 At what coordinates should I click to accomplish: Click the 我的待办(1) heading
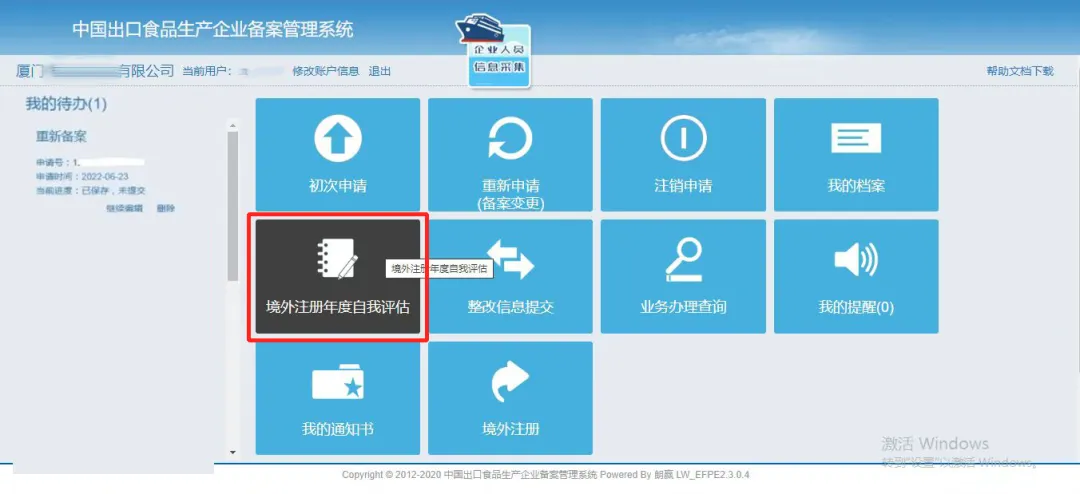pos(66,104)
